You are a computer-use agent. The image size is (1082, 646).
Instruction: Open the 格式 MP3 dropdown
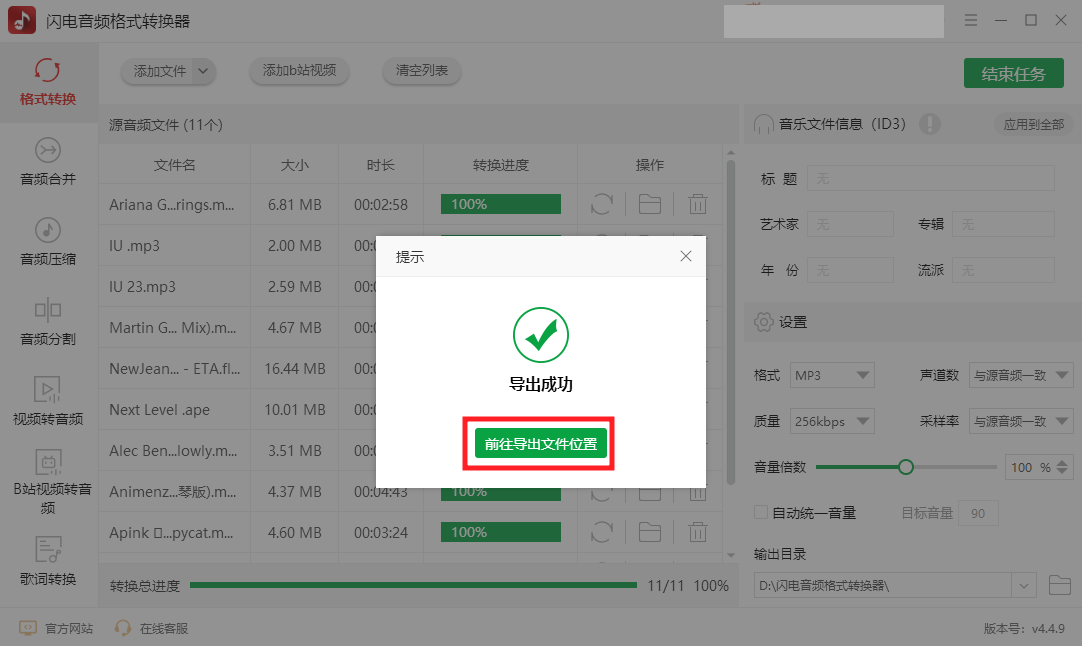[x=832, y=375]
